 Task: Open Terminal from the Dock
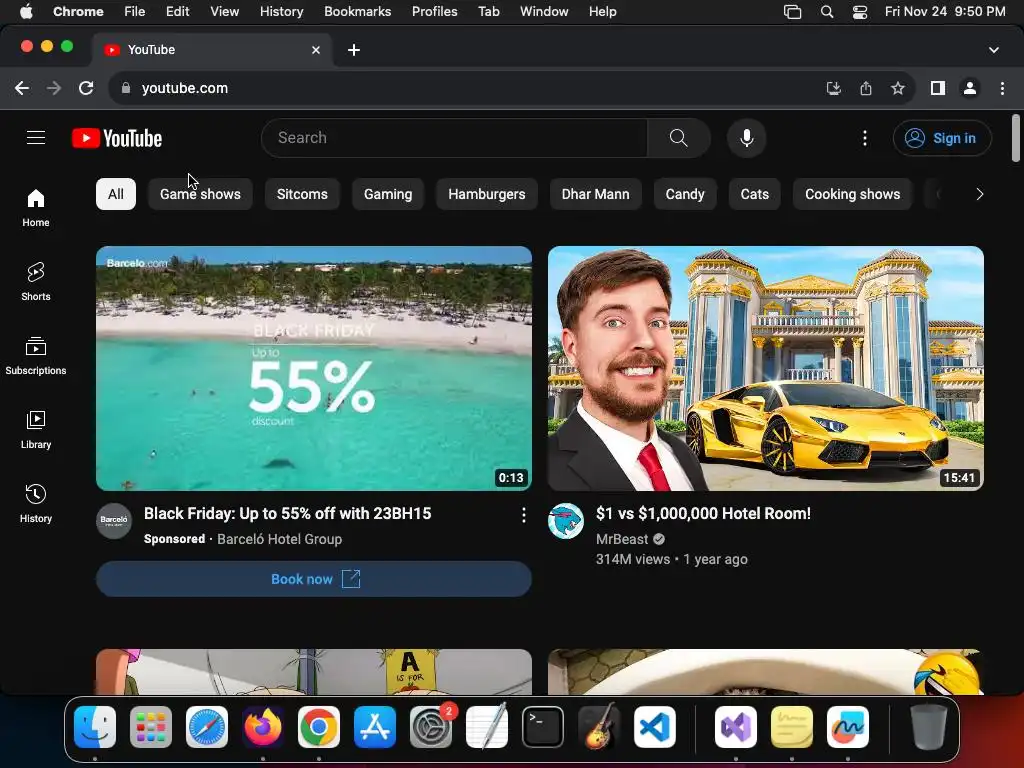[543, 727]
